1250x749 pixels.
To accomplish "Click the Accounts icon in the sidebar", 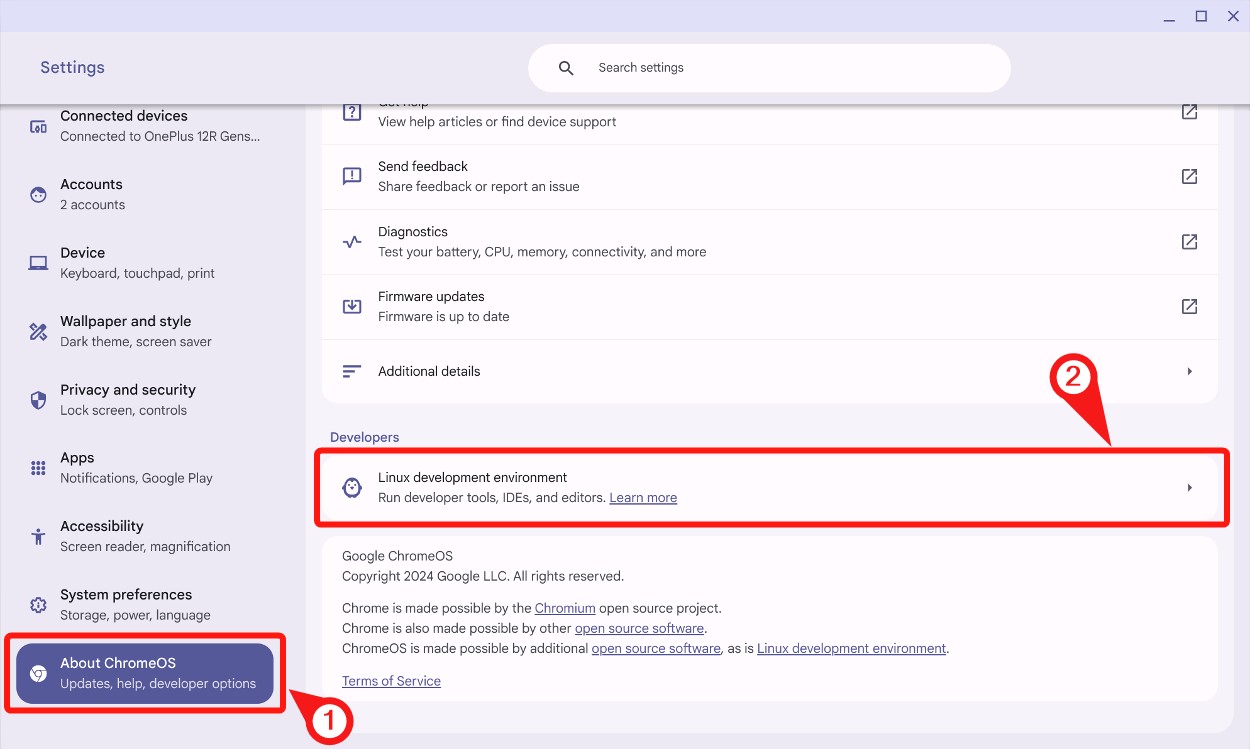I will tap(37, 194).
